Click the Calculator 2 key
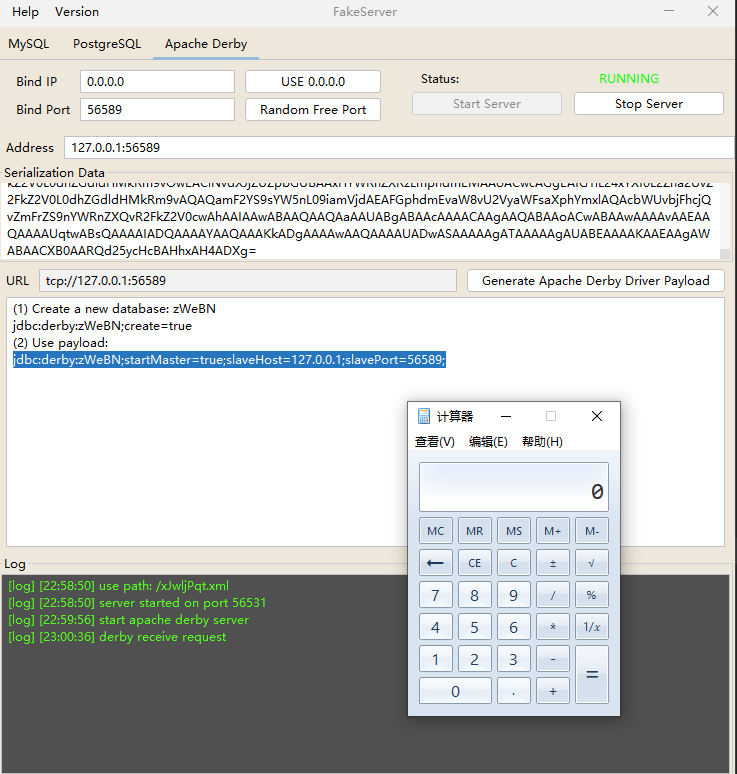The height and width of the screenshot is (774, 737). (x=474, y=659)
